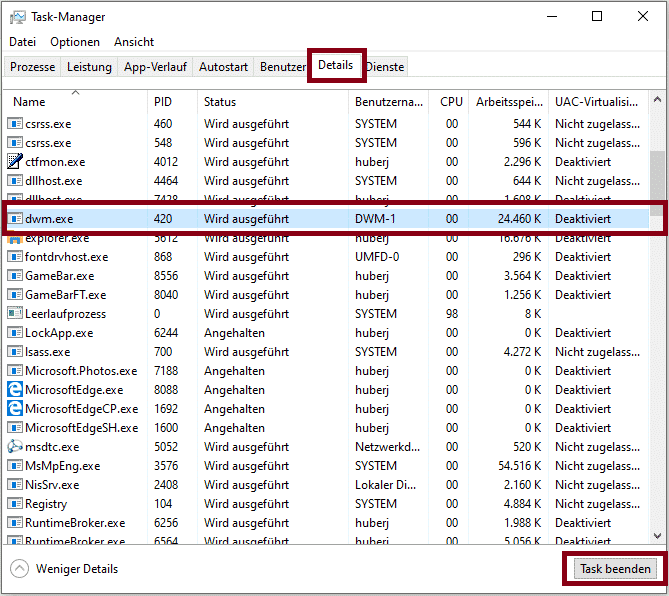This screenshot has width=669, height=596.
Task: Click the user name DWM-1
Action: (x=375, y=218)
